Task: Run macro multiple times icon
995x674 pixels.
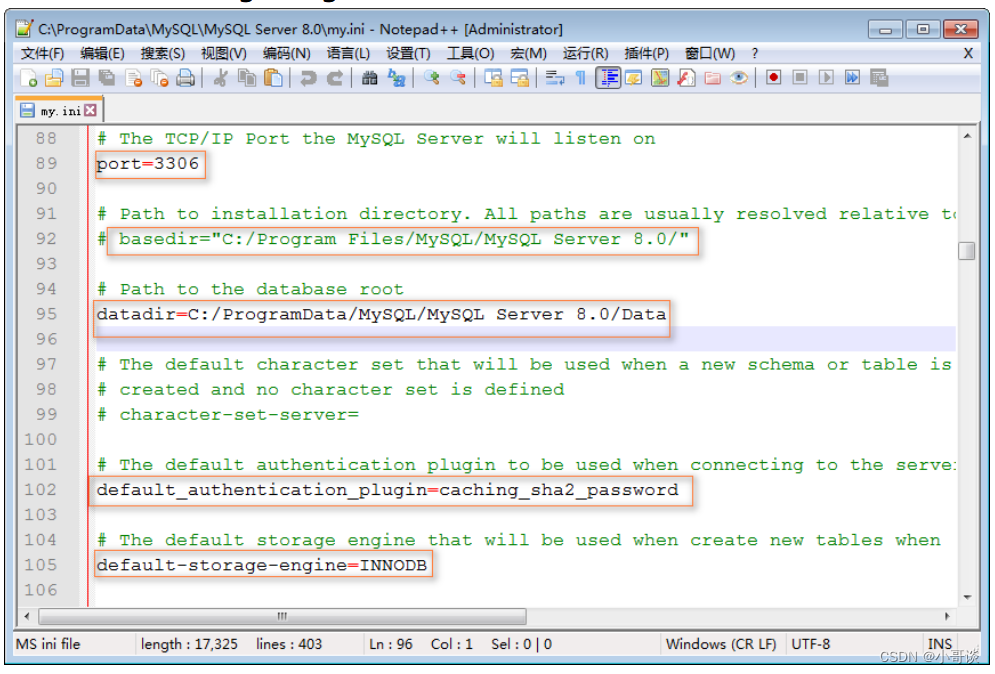Action: coord(852,77)
